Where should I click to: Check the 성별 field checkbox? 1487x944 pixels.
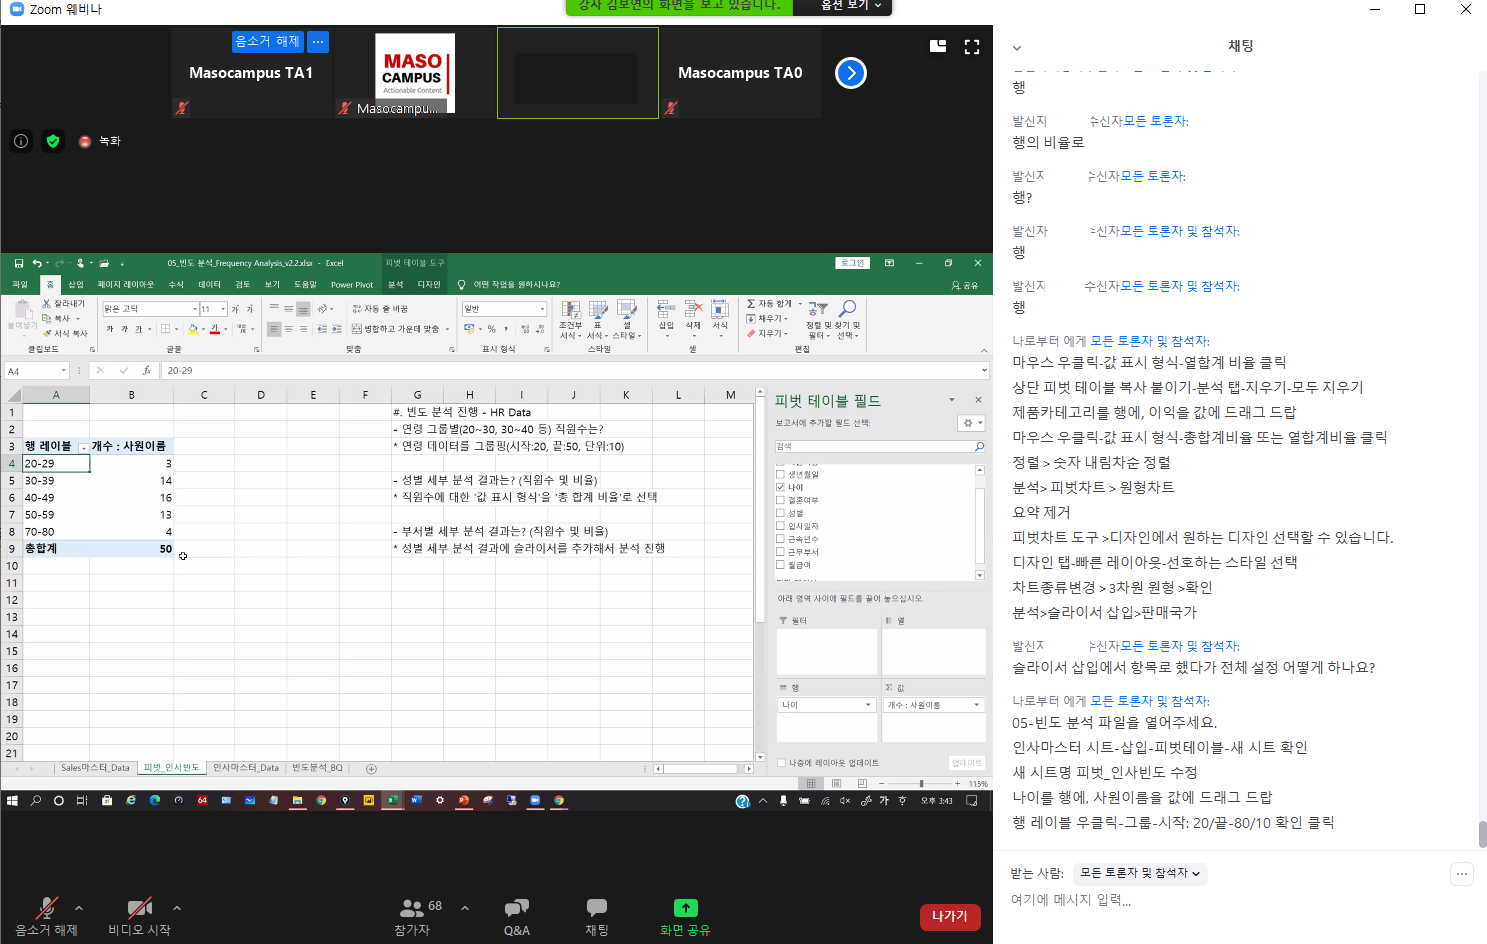click(781, 513)
